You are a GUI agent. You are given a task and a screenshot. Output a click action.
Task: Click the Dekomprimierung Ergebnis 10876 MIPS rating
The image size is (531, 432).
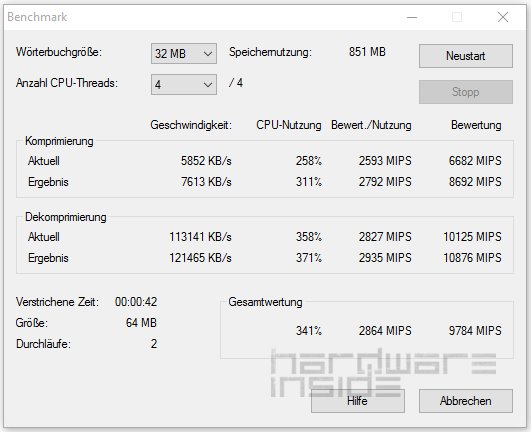472,258
